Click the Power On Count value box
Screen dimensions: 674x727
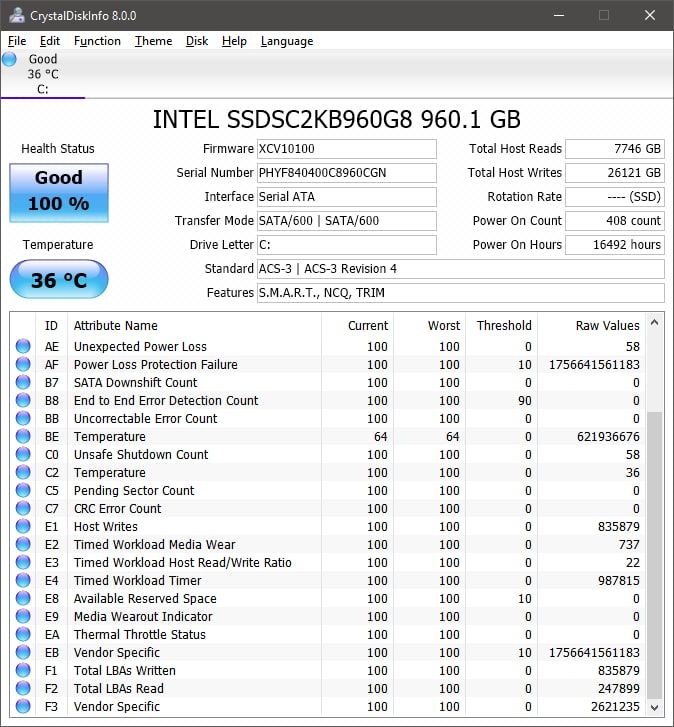[x=615, y=221]
